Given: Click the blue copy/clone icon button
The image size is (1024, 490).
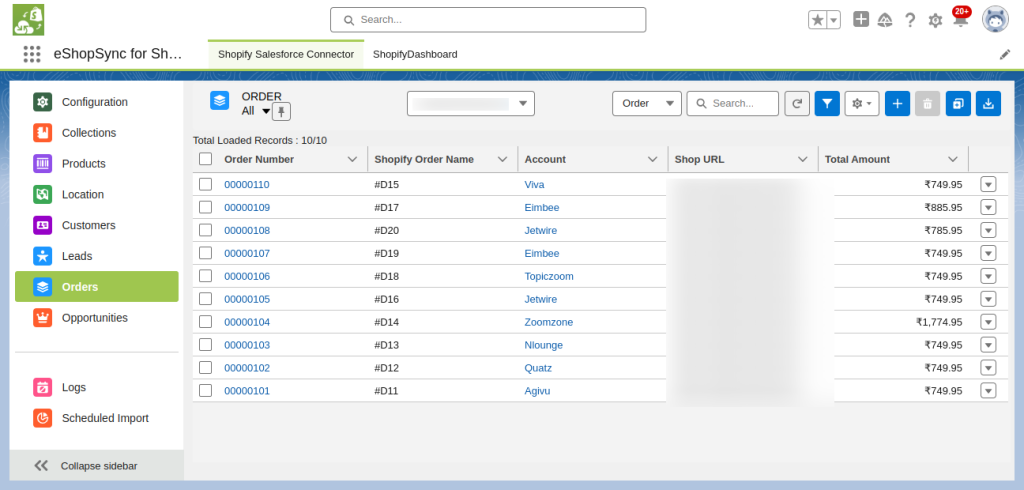Looking at the screenshot, I should pos(958,103).
